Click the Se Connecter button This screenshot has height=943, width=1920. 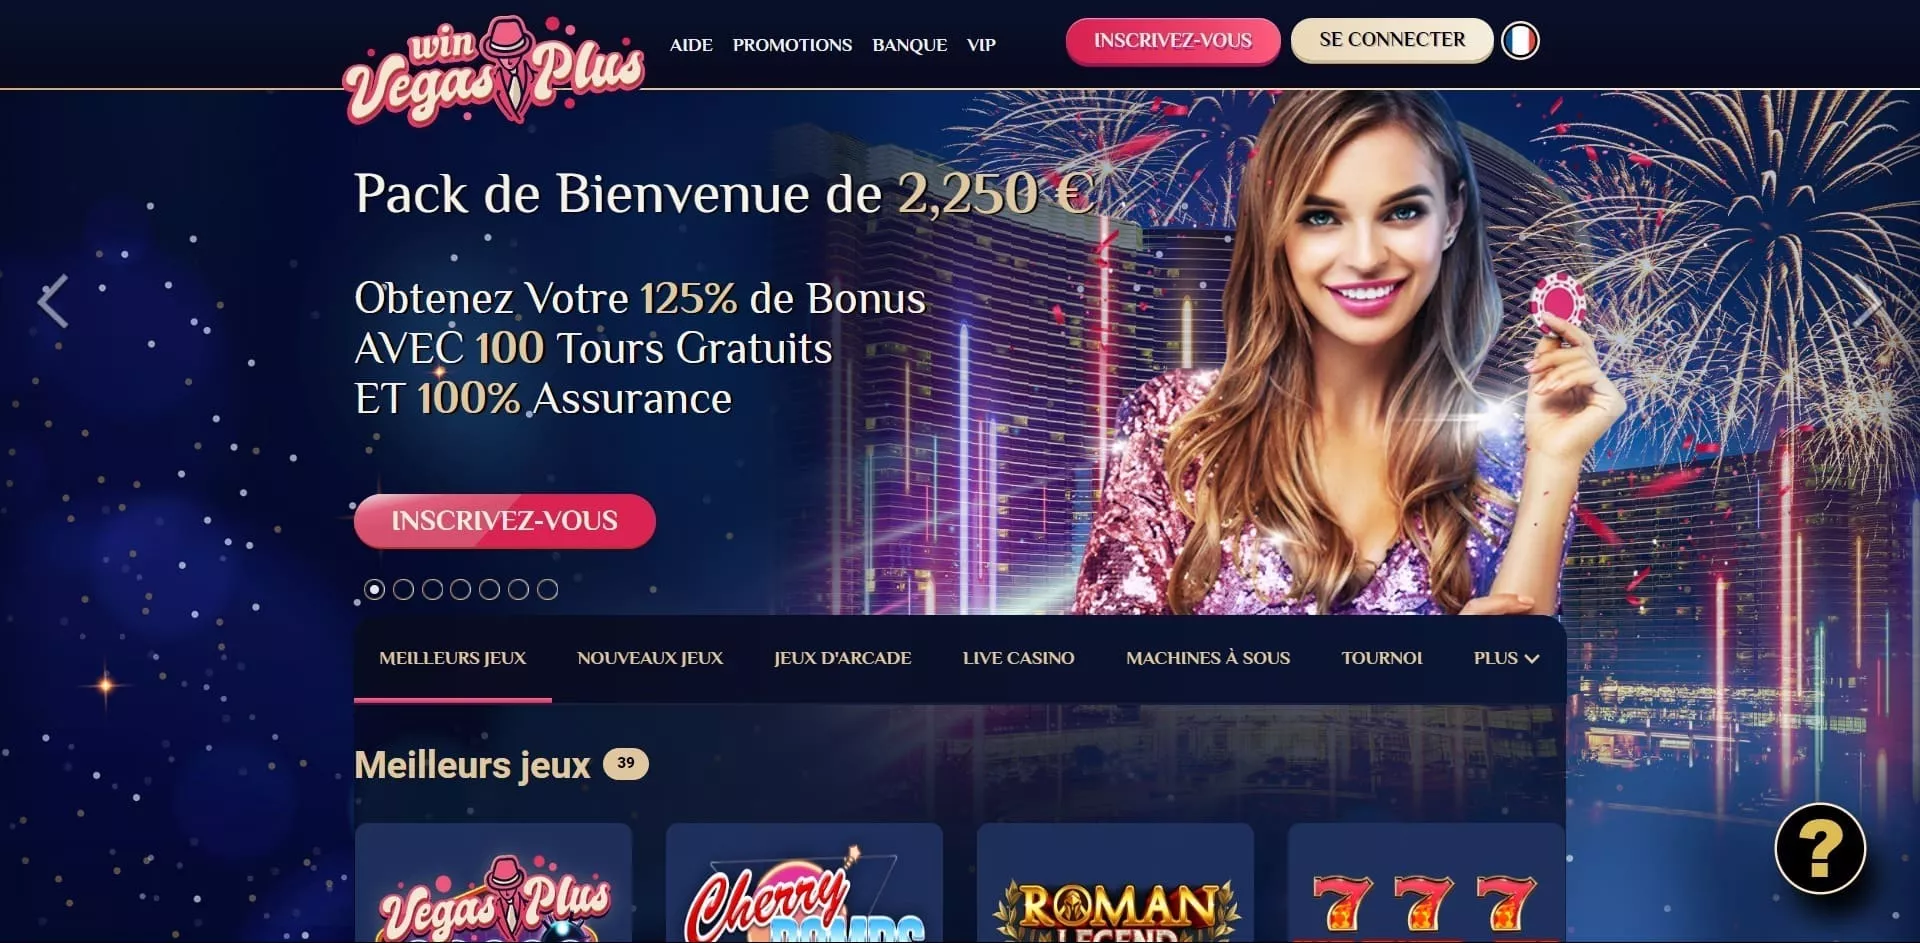(1392, 40)
